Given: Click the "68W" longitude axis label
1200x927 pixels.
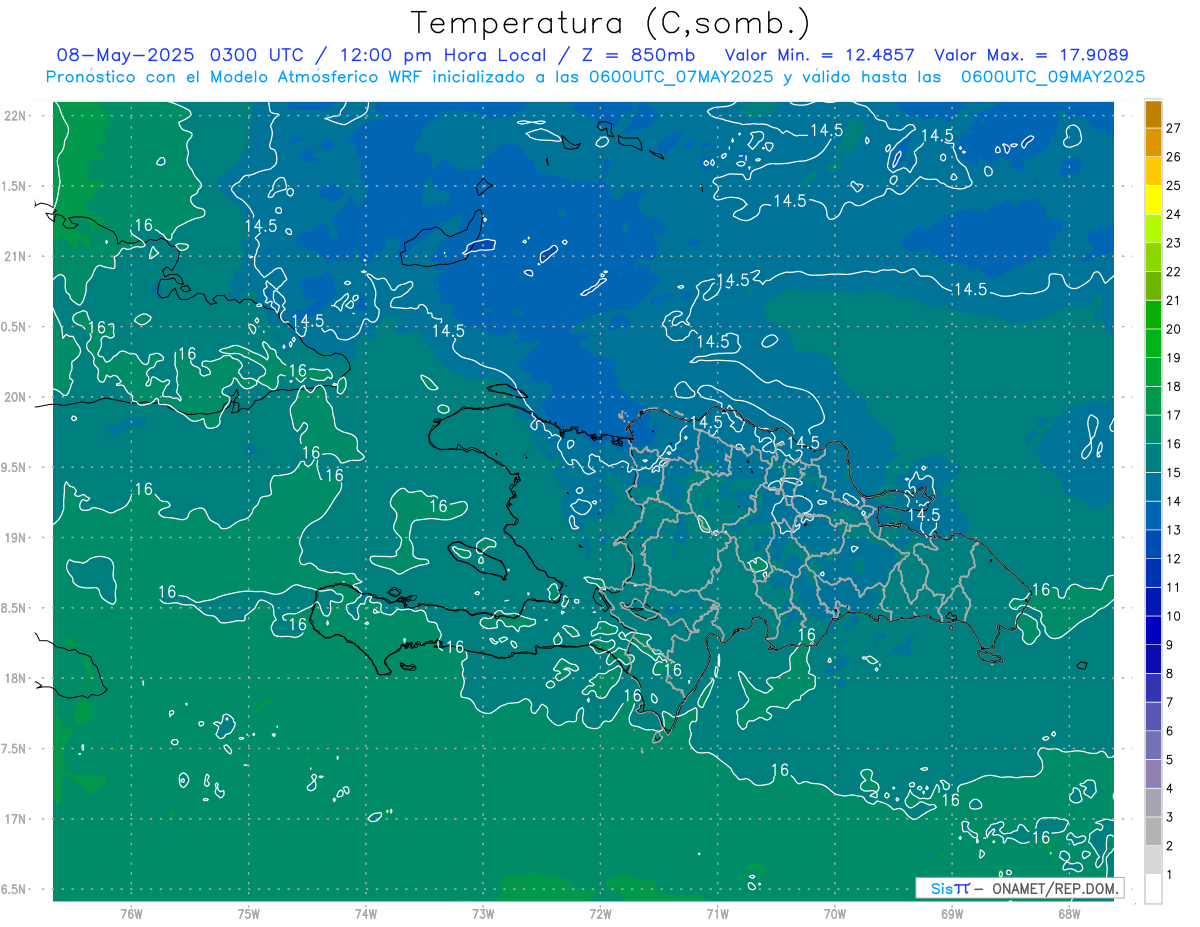Looking at the screenshot, I should (x=1069, y=913).
